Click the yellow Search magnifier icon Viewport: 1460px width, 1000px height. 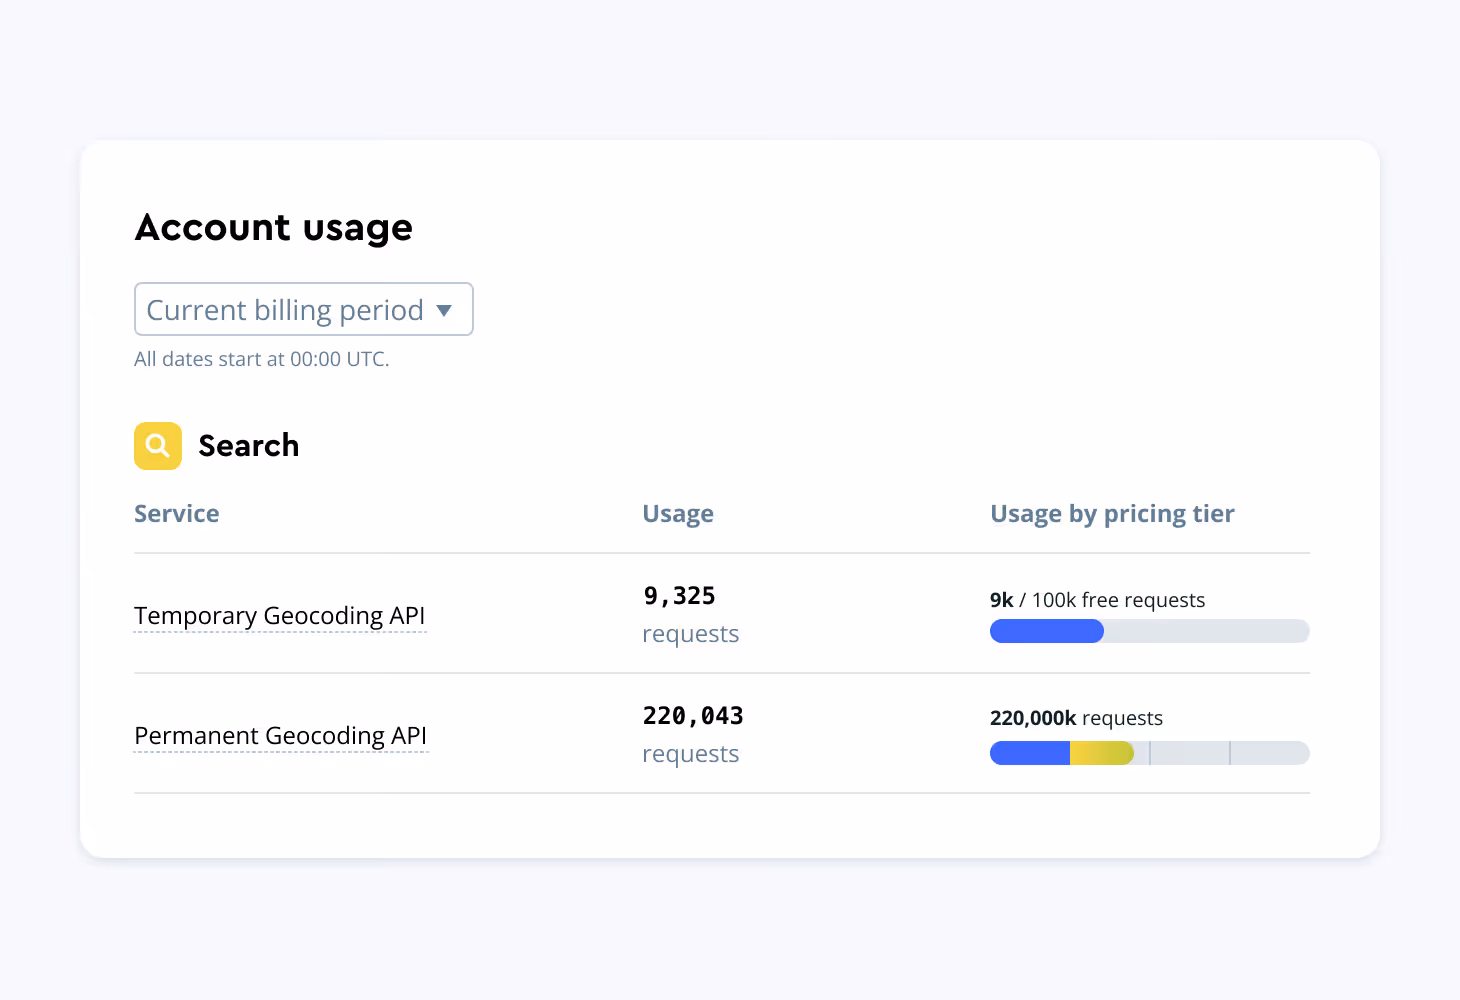tap(158, 446)
